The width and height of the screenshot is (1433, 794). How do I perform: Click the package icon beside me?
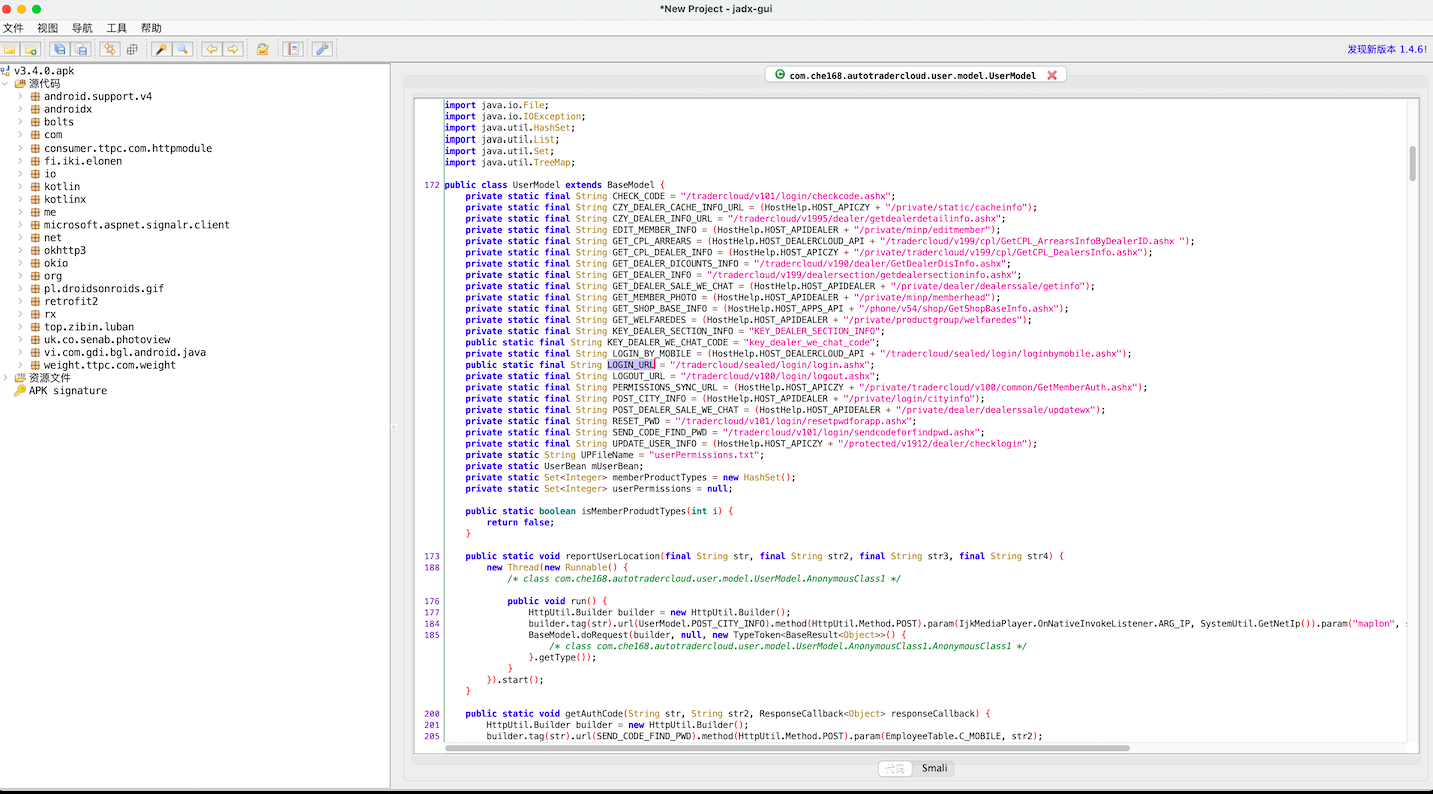(x=36, y=212)
